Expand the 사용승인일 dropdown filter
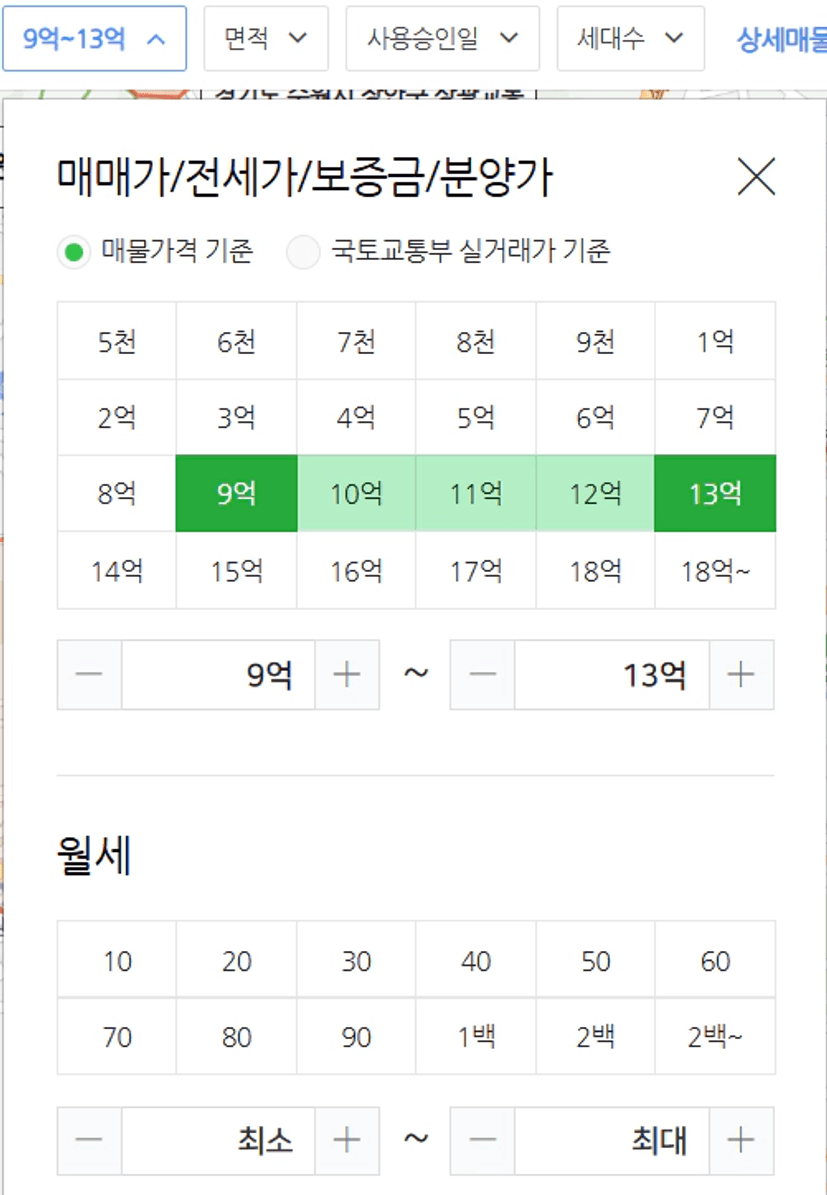The image size is (827, 1195). pyautogui.click(x=443, y=38)
